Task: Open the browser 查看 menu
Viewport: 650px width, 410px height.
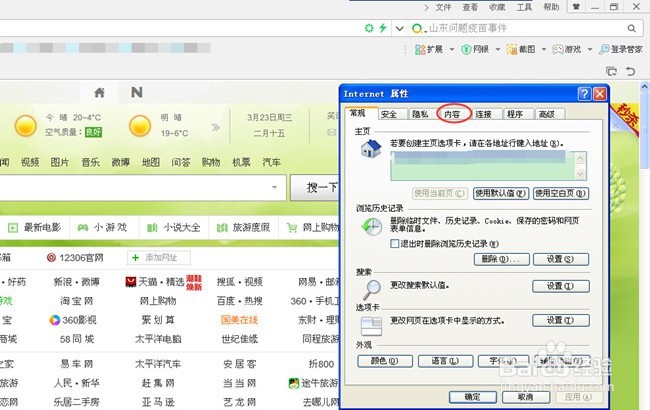Action: (470, 7)
